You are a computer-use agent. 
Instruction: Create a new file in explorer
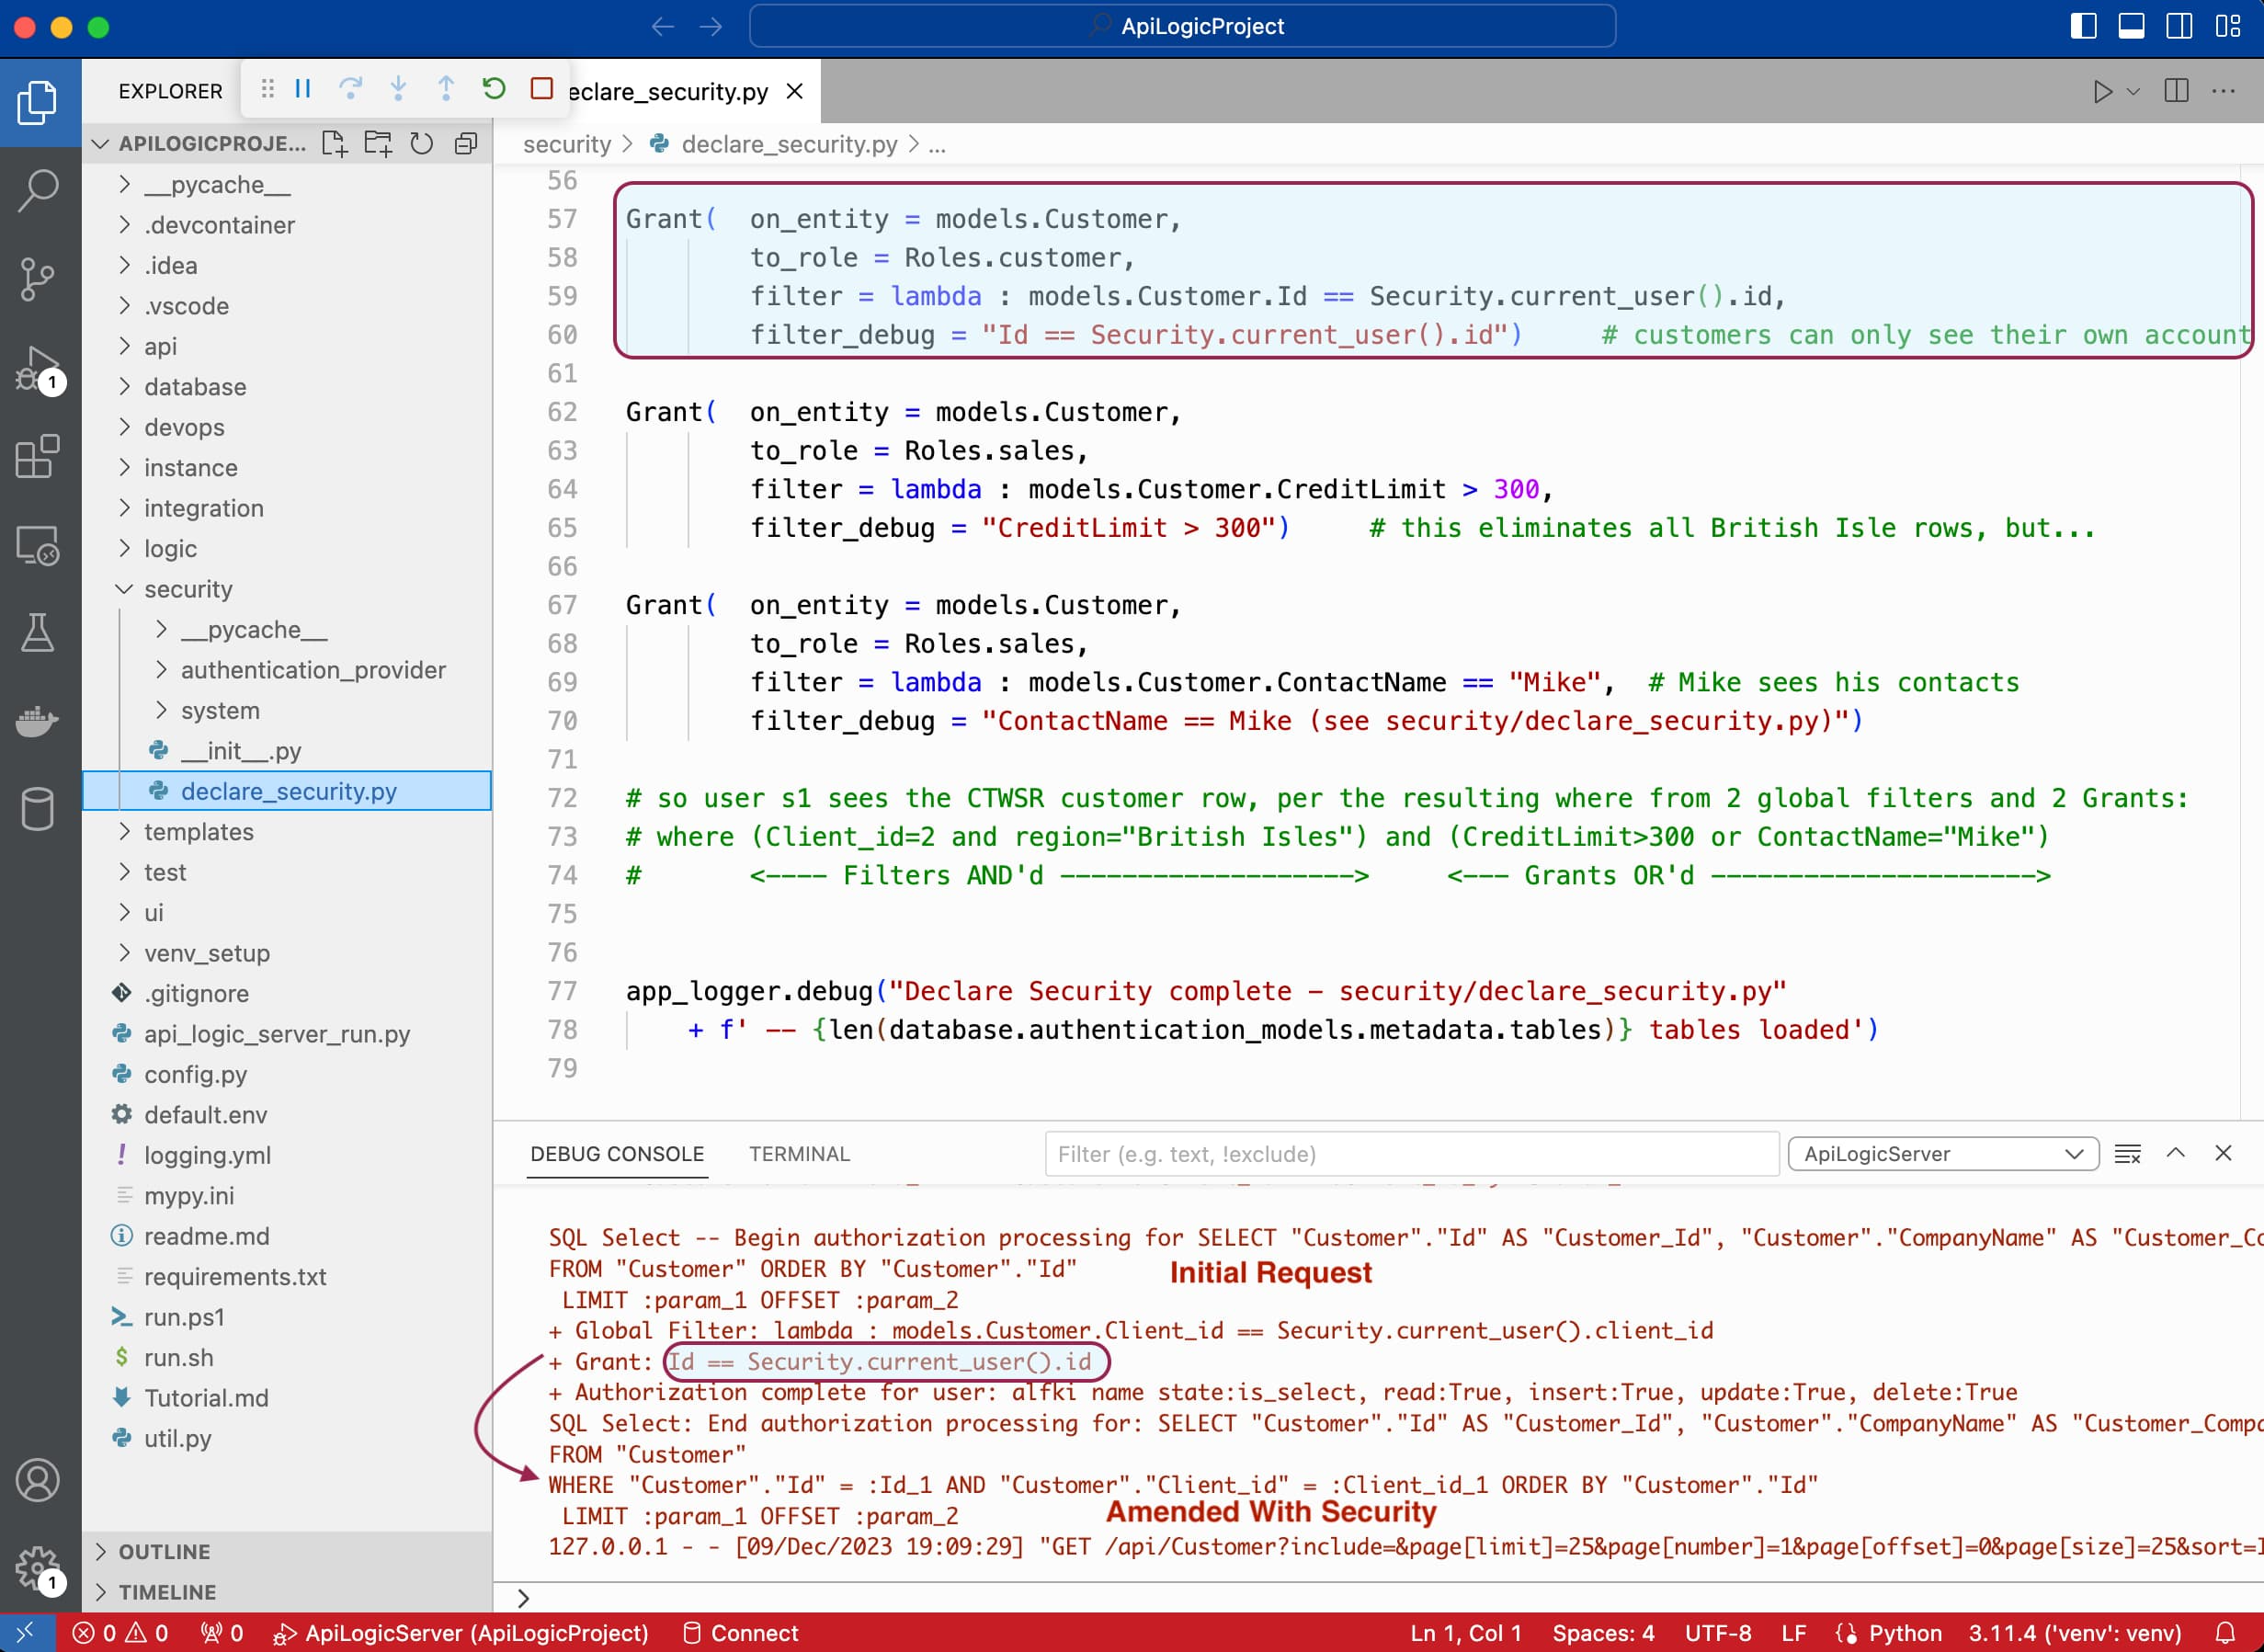tap(335, 144)
